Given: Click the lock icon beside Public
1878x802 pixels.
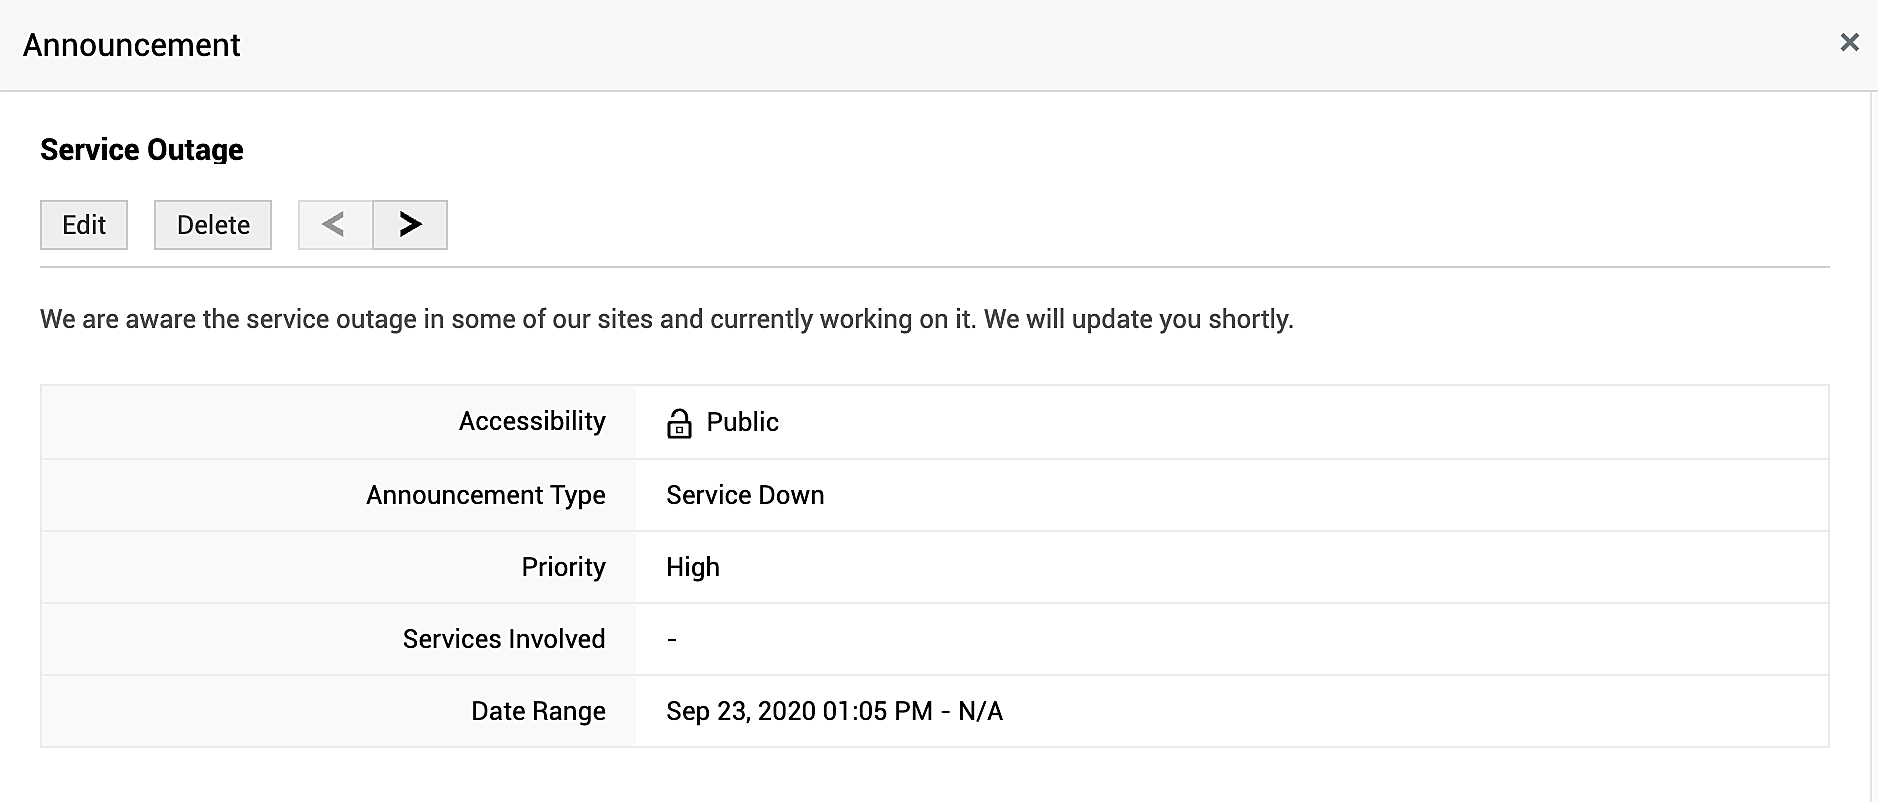Looking at the screenshot, I should pyautogui.click(x=679, y=423).
